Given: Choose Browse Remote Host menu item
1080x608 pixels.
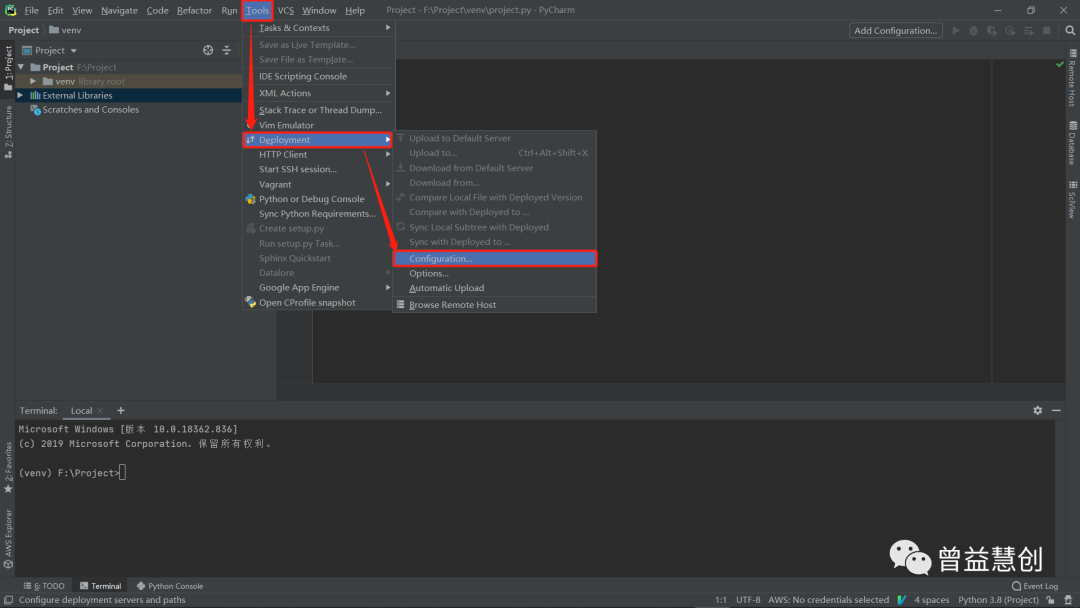Looking at the screenshot, I should click(x=495, y=305).
